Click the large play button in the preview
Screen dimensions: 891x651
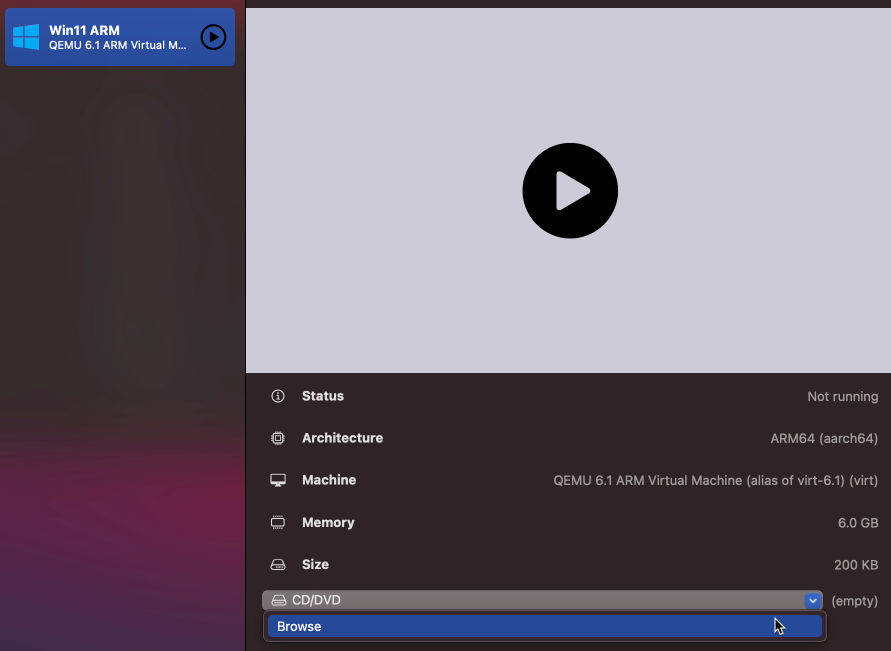(570, 190)
